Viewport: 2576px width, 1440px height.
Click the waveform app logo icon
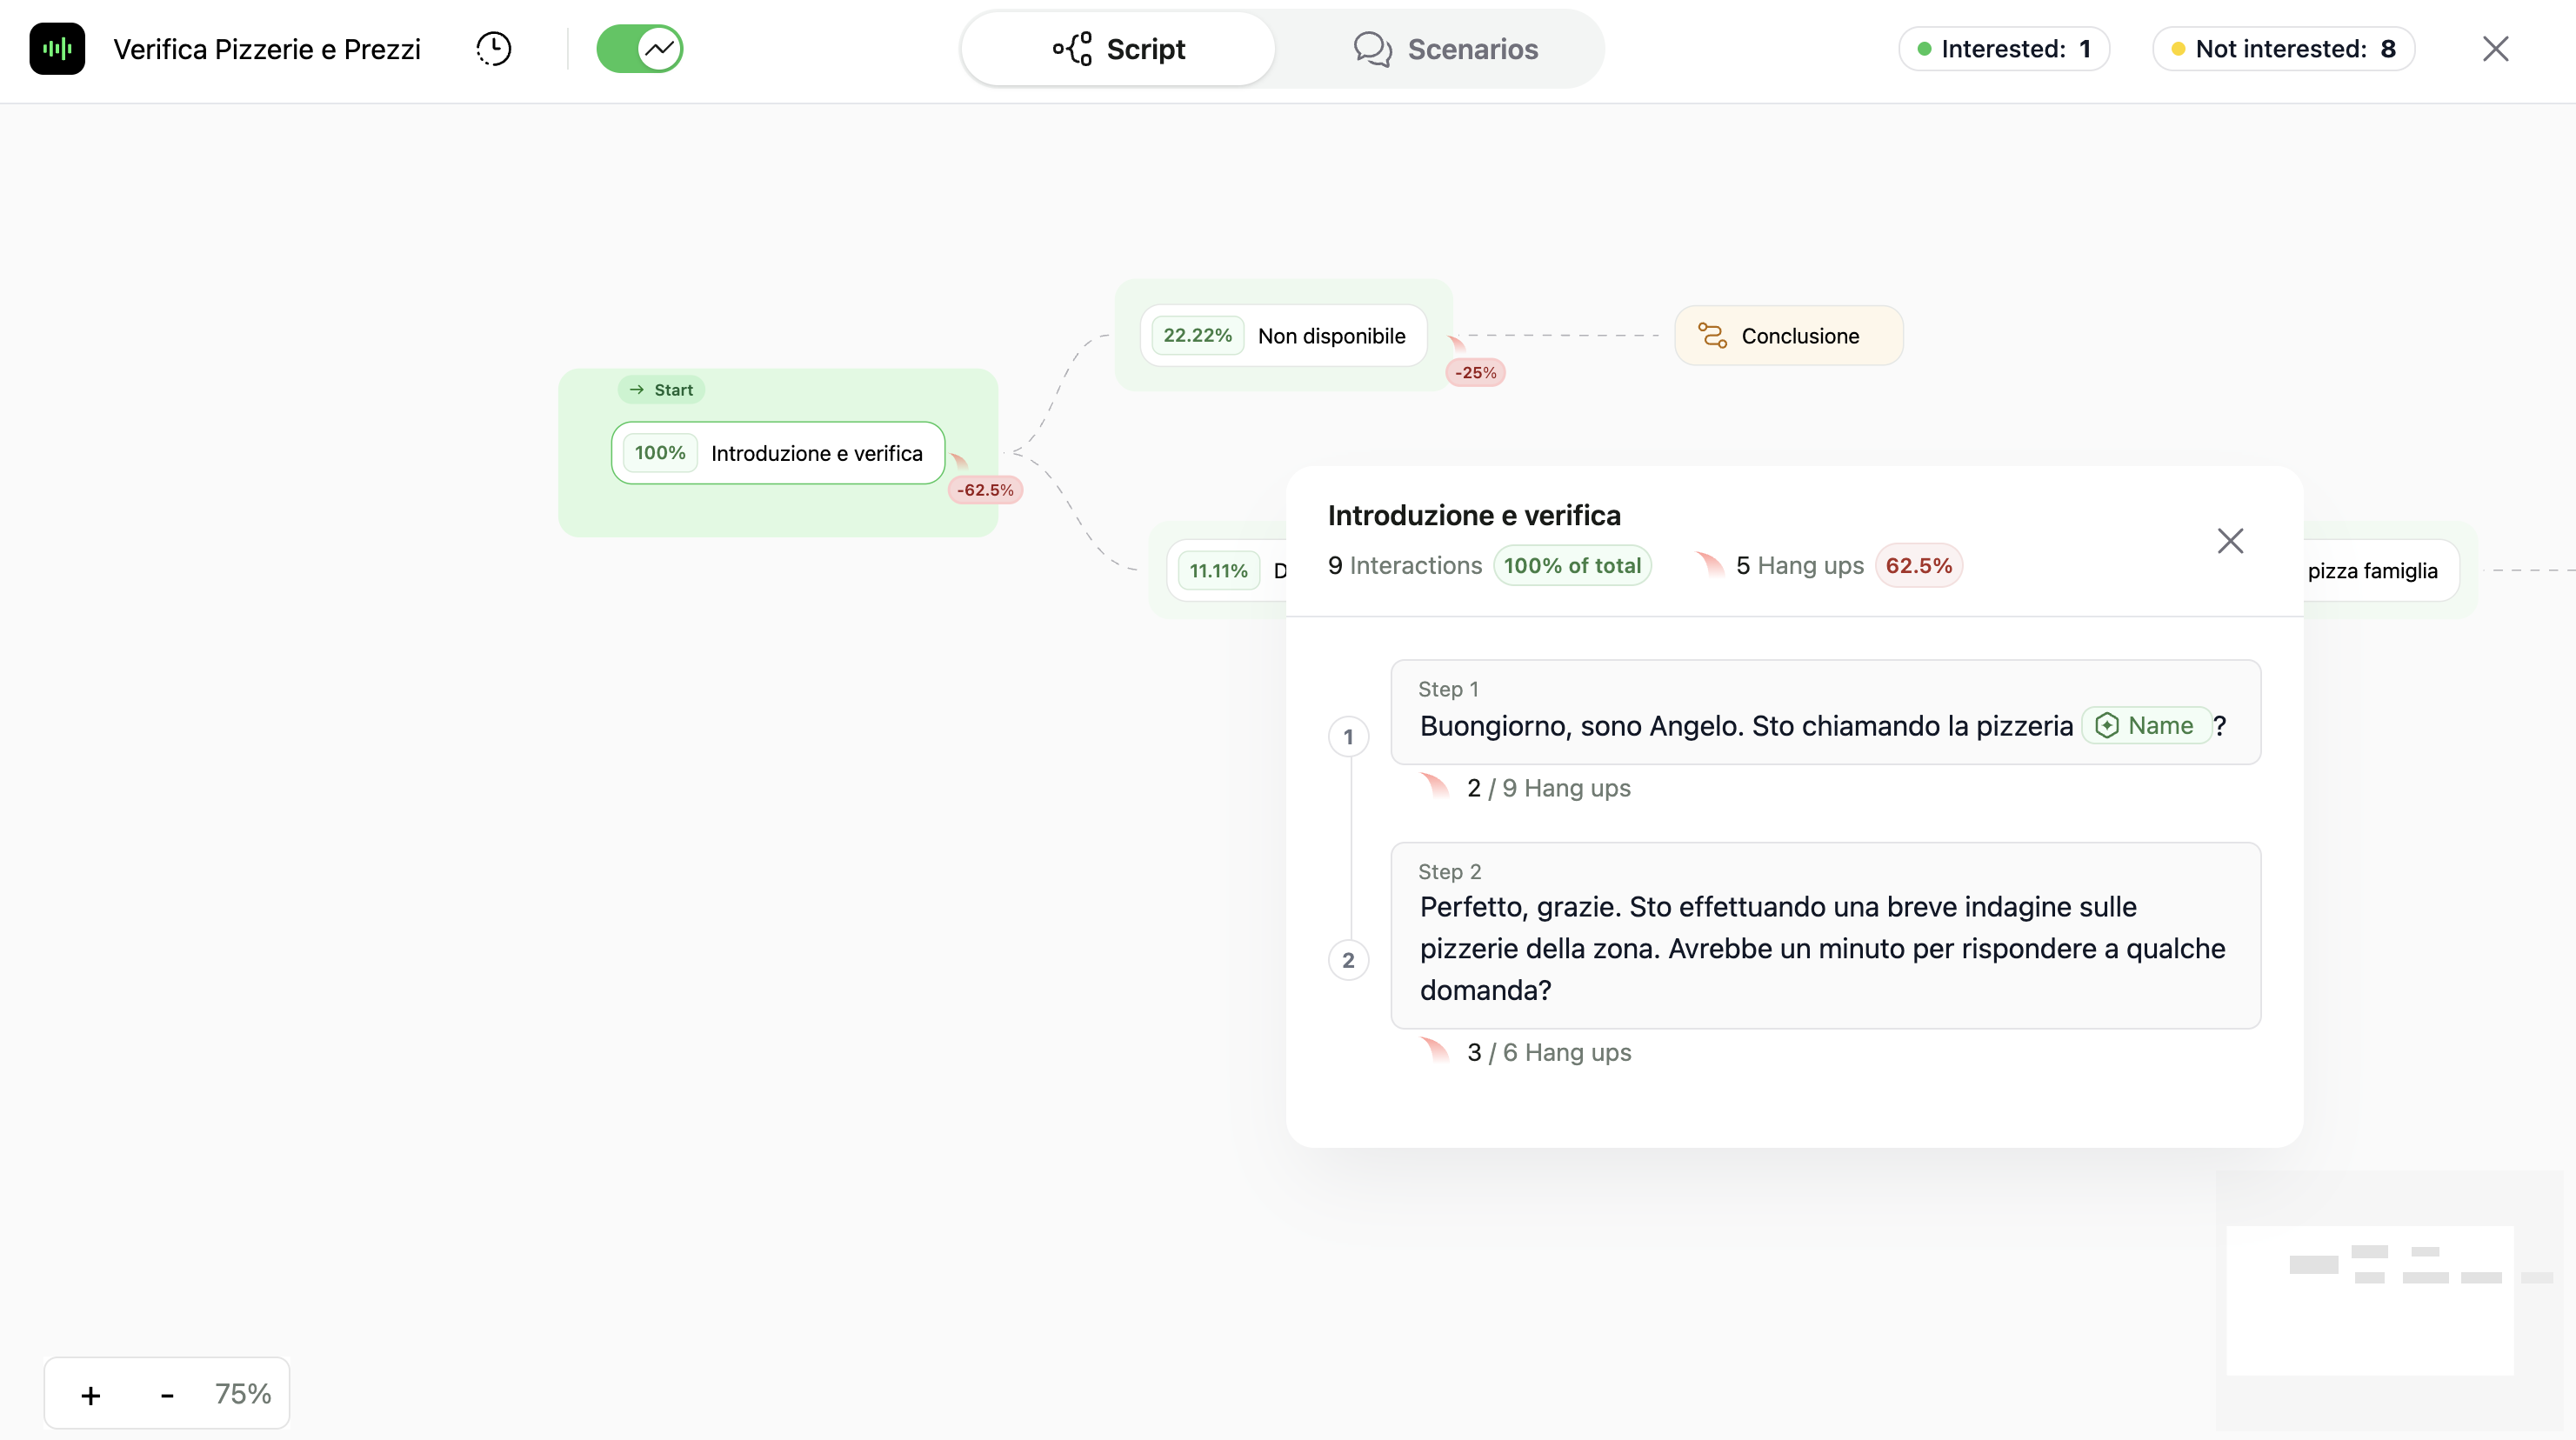[57, 48]
